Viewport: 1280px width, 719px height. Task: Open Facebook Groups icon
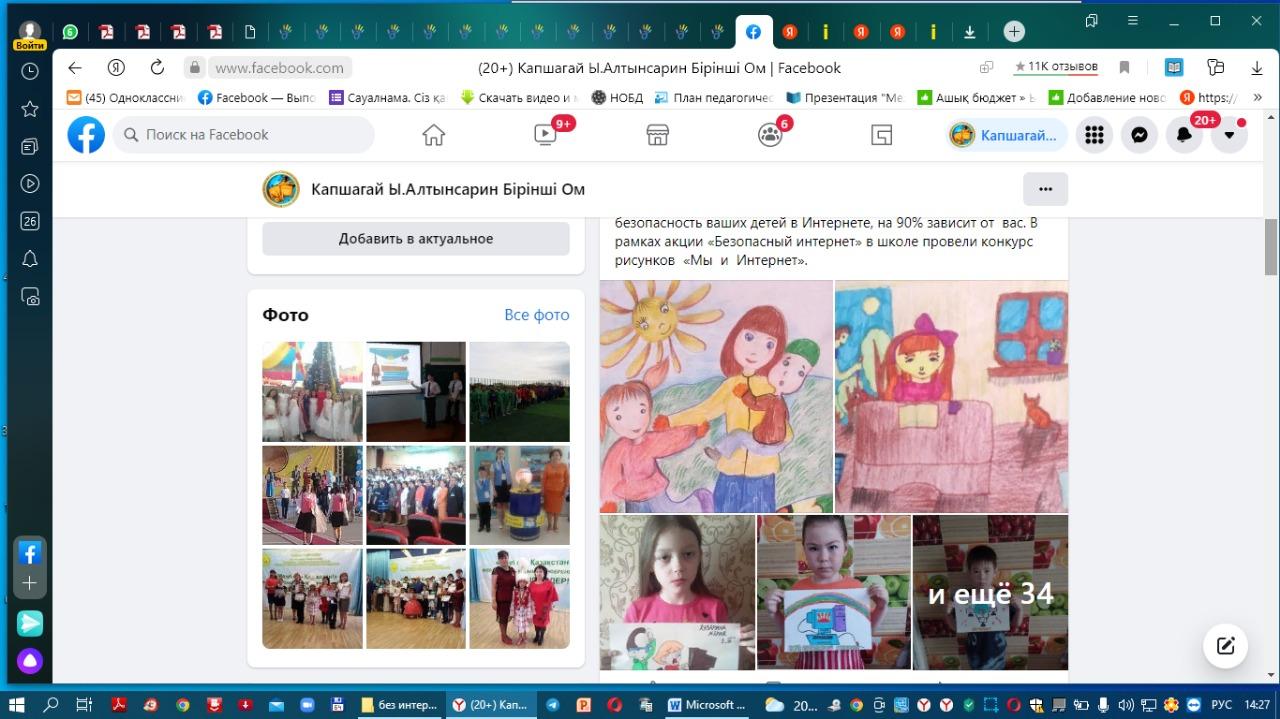pyautogui.click(x=769, y=135)
